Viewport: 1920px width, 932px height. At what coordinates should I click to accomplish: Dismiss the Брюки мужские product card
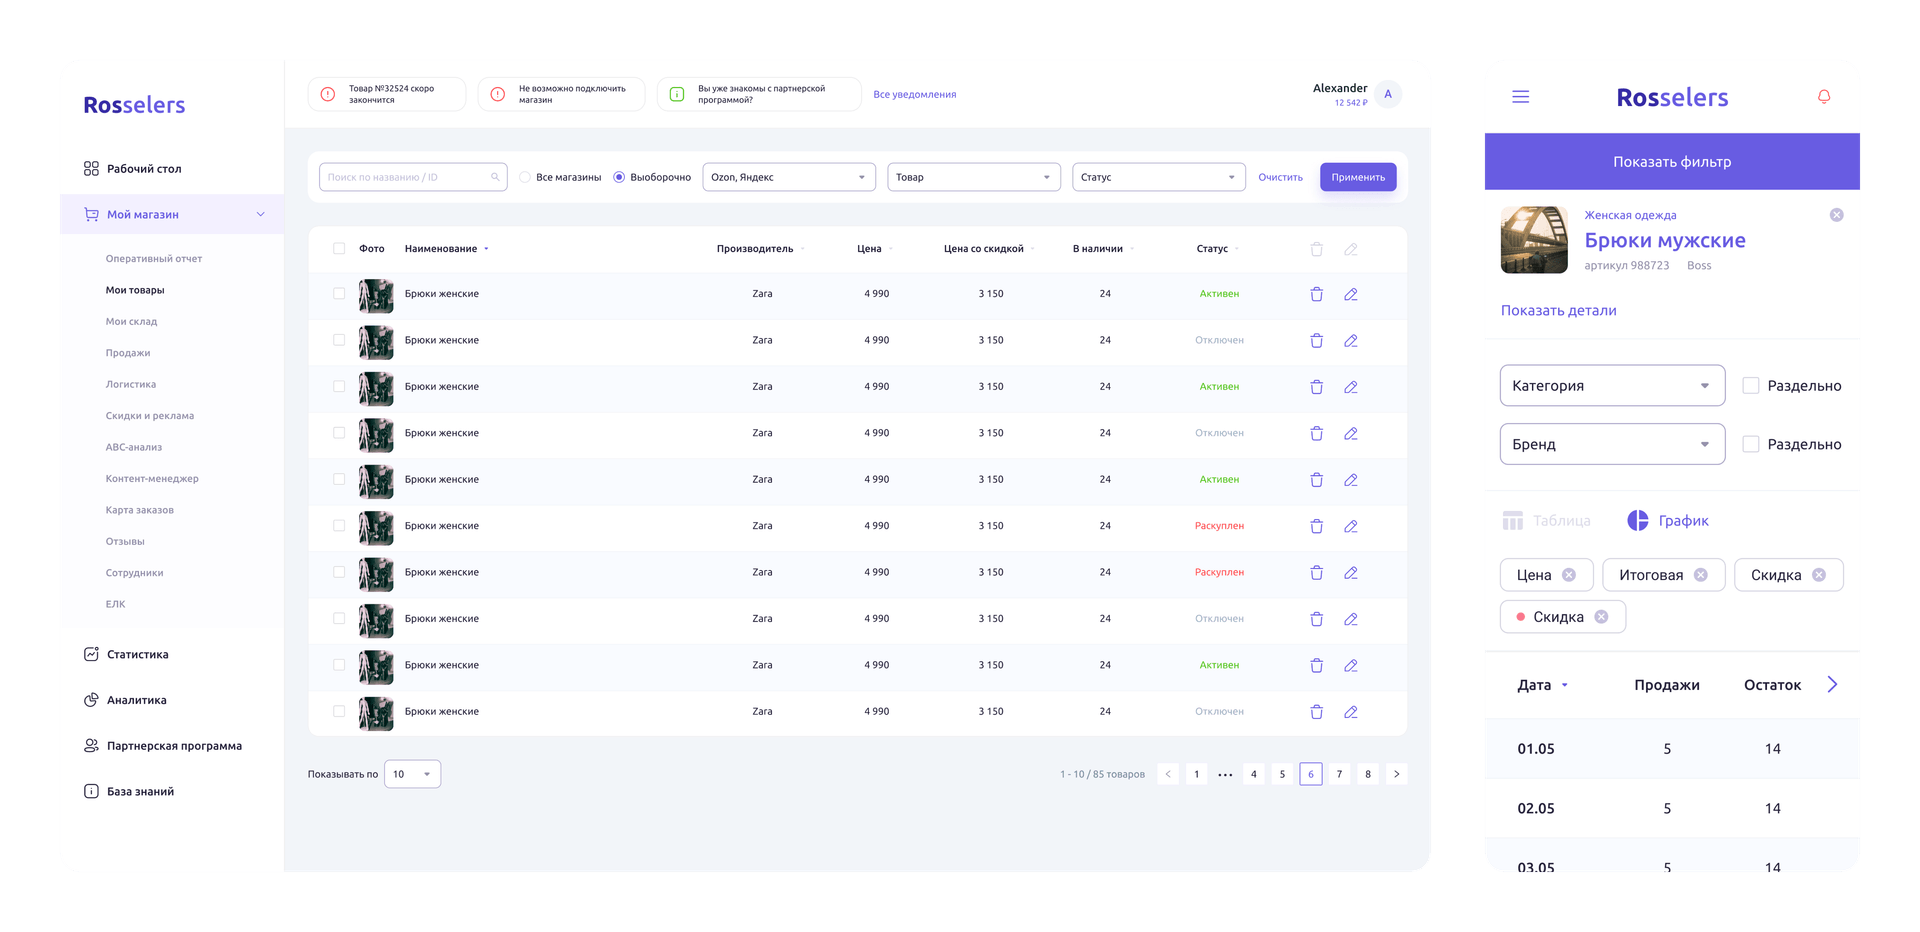1836,215
